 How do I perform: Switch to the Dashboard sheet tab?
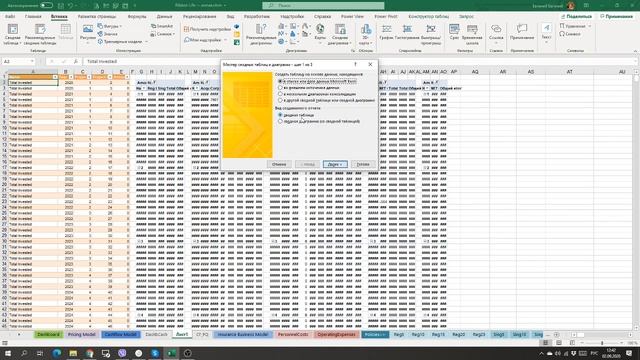tap(49, 334)
